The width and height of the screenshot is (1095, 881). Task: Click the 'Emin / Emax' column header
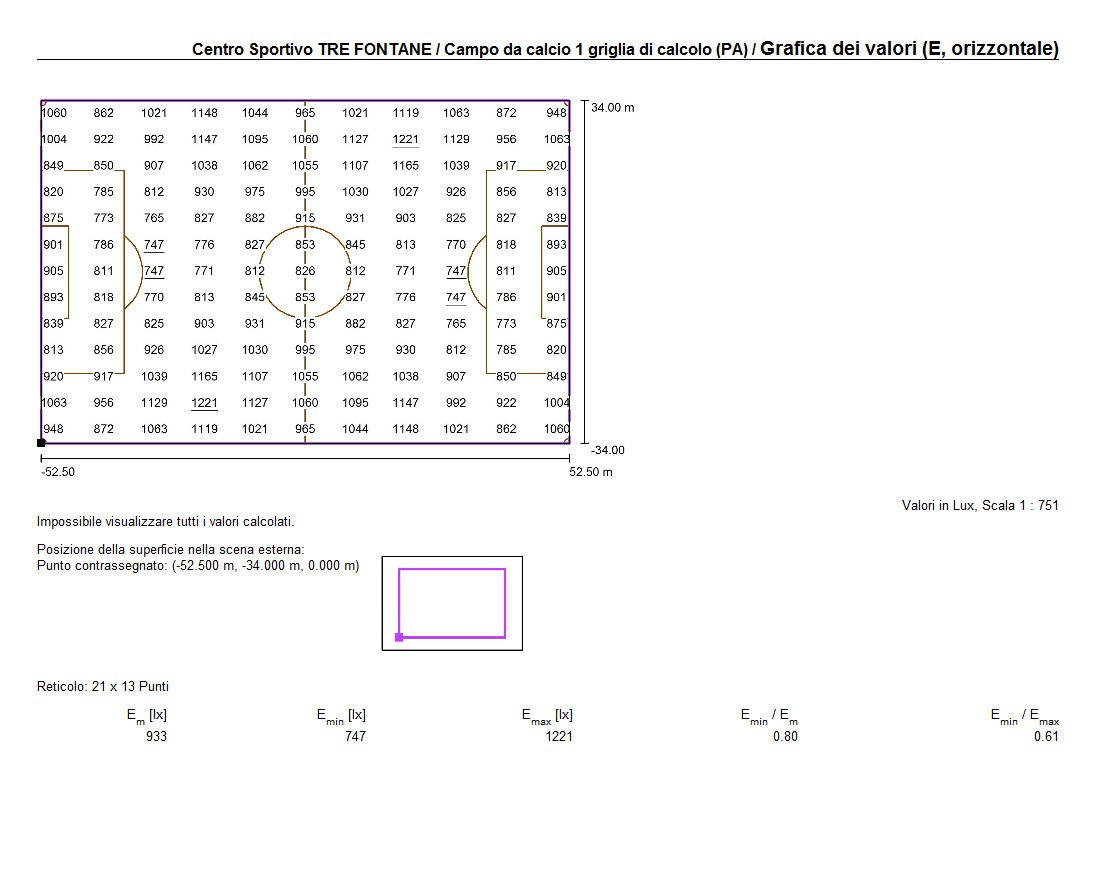coord(1025,716)
